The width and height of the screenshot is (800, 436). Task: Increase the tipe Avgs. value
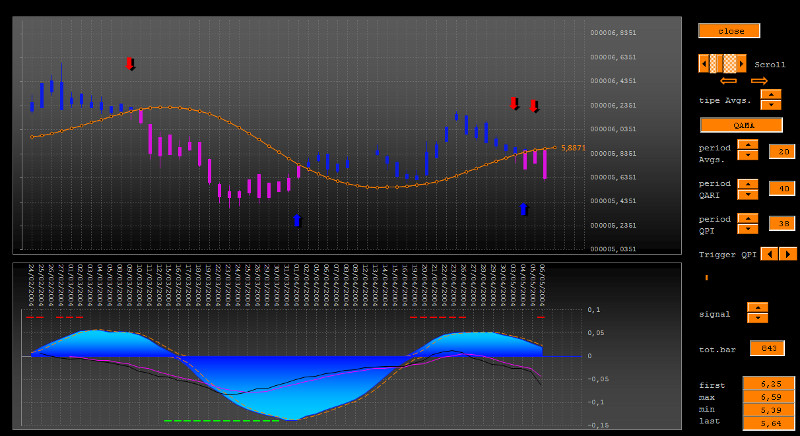coord(770,94)
